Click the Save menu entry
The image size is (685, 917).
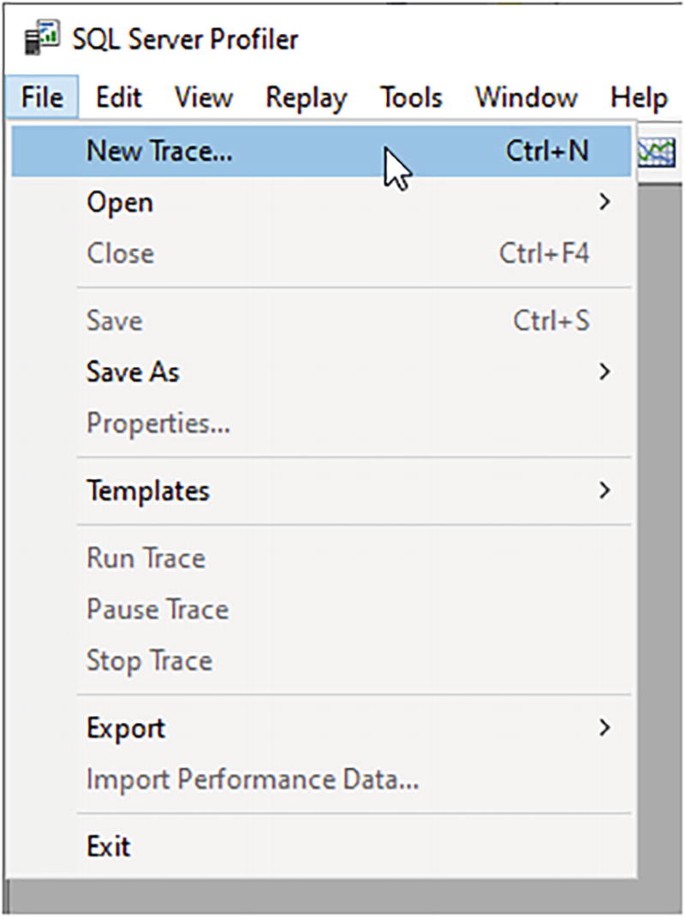click(x=321, y=321)
